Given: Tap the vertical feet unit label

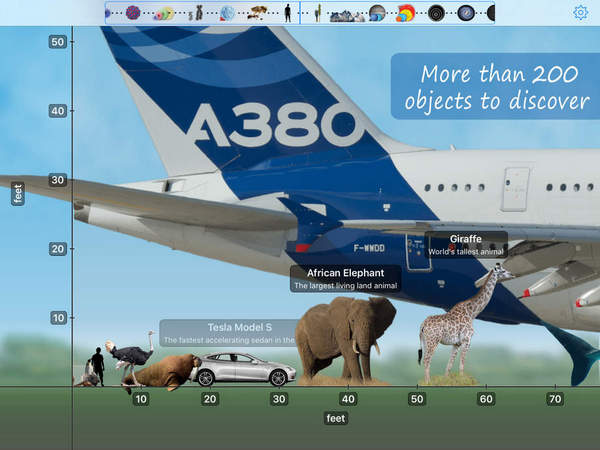Looking at the screenshot, I should click(18, 194).
